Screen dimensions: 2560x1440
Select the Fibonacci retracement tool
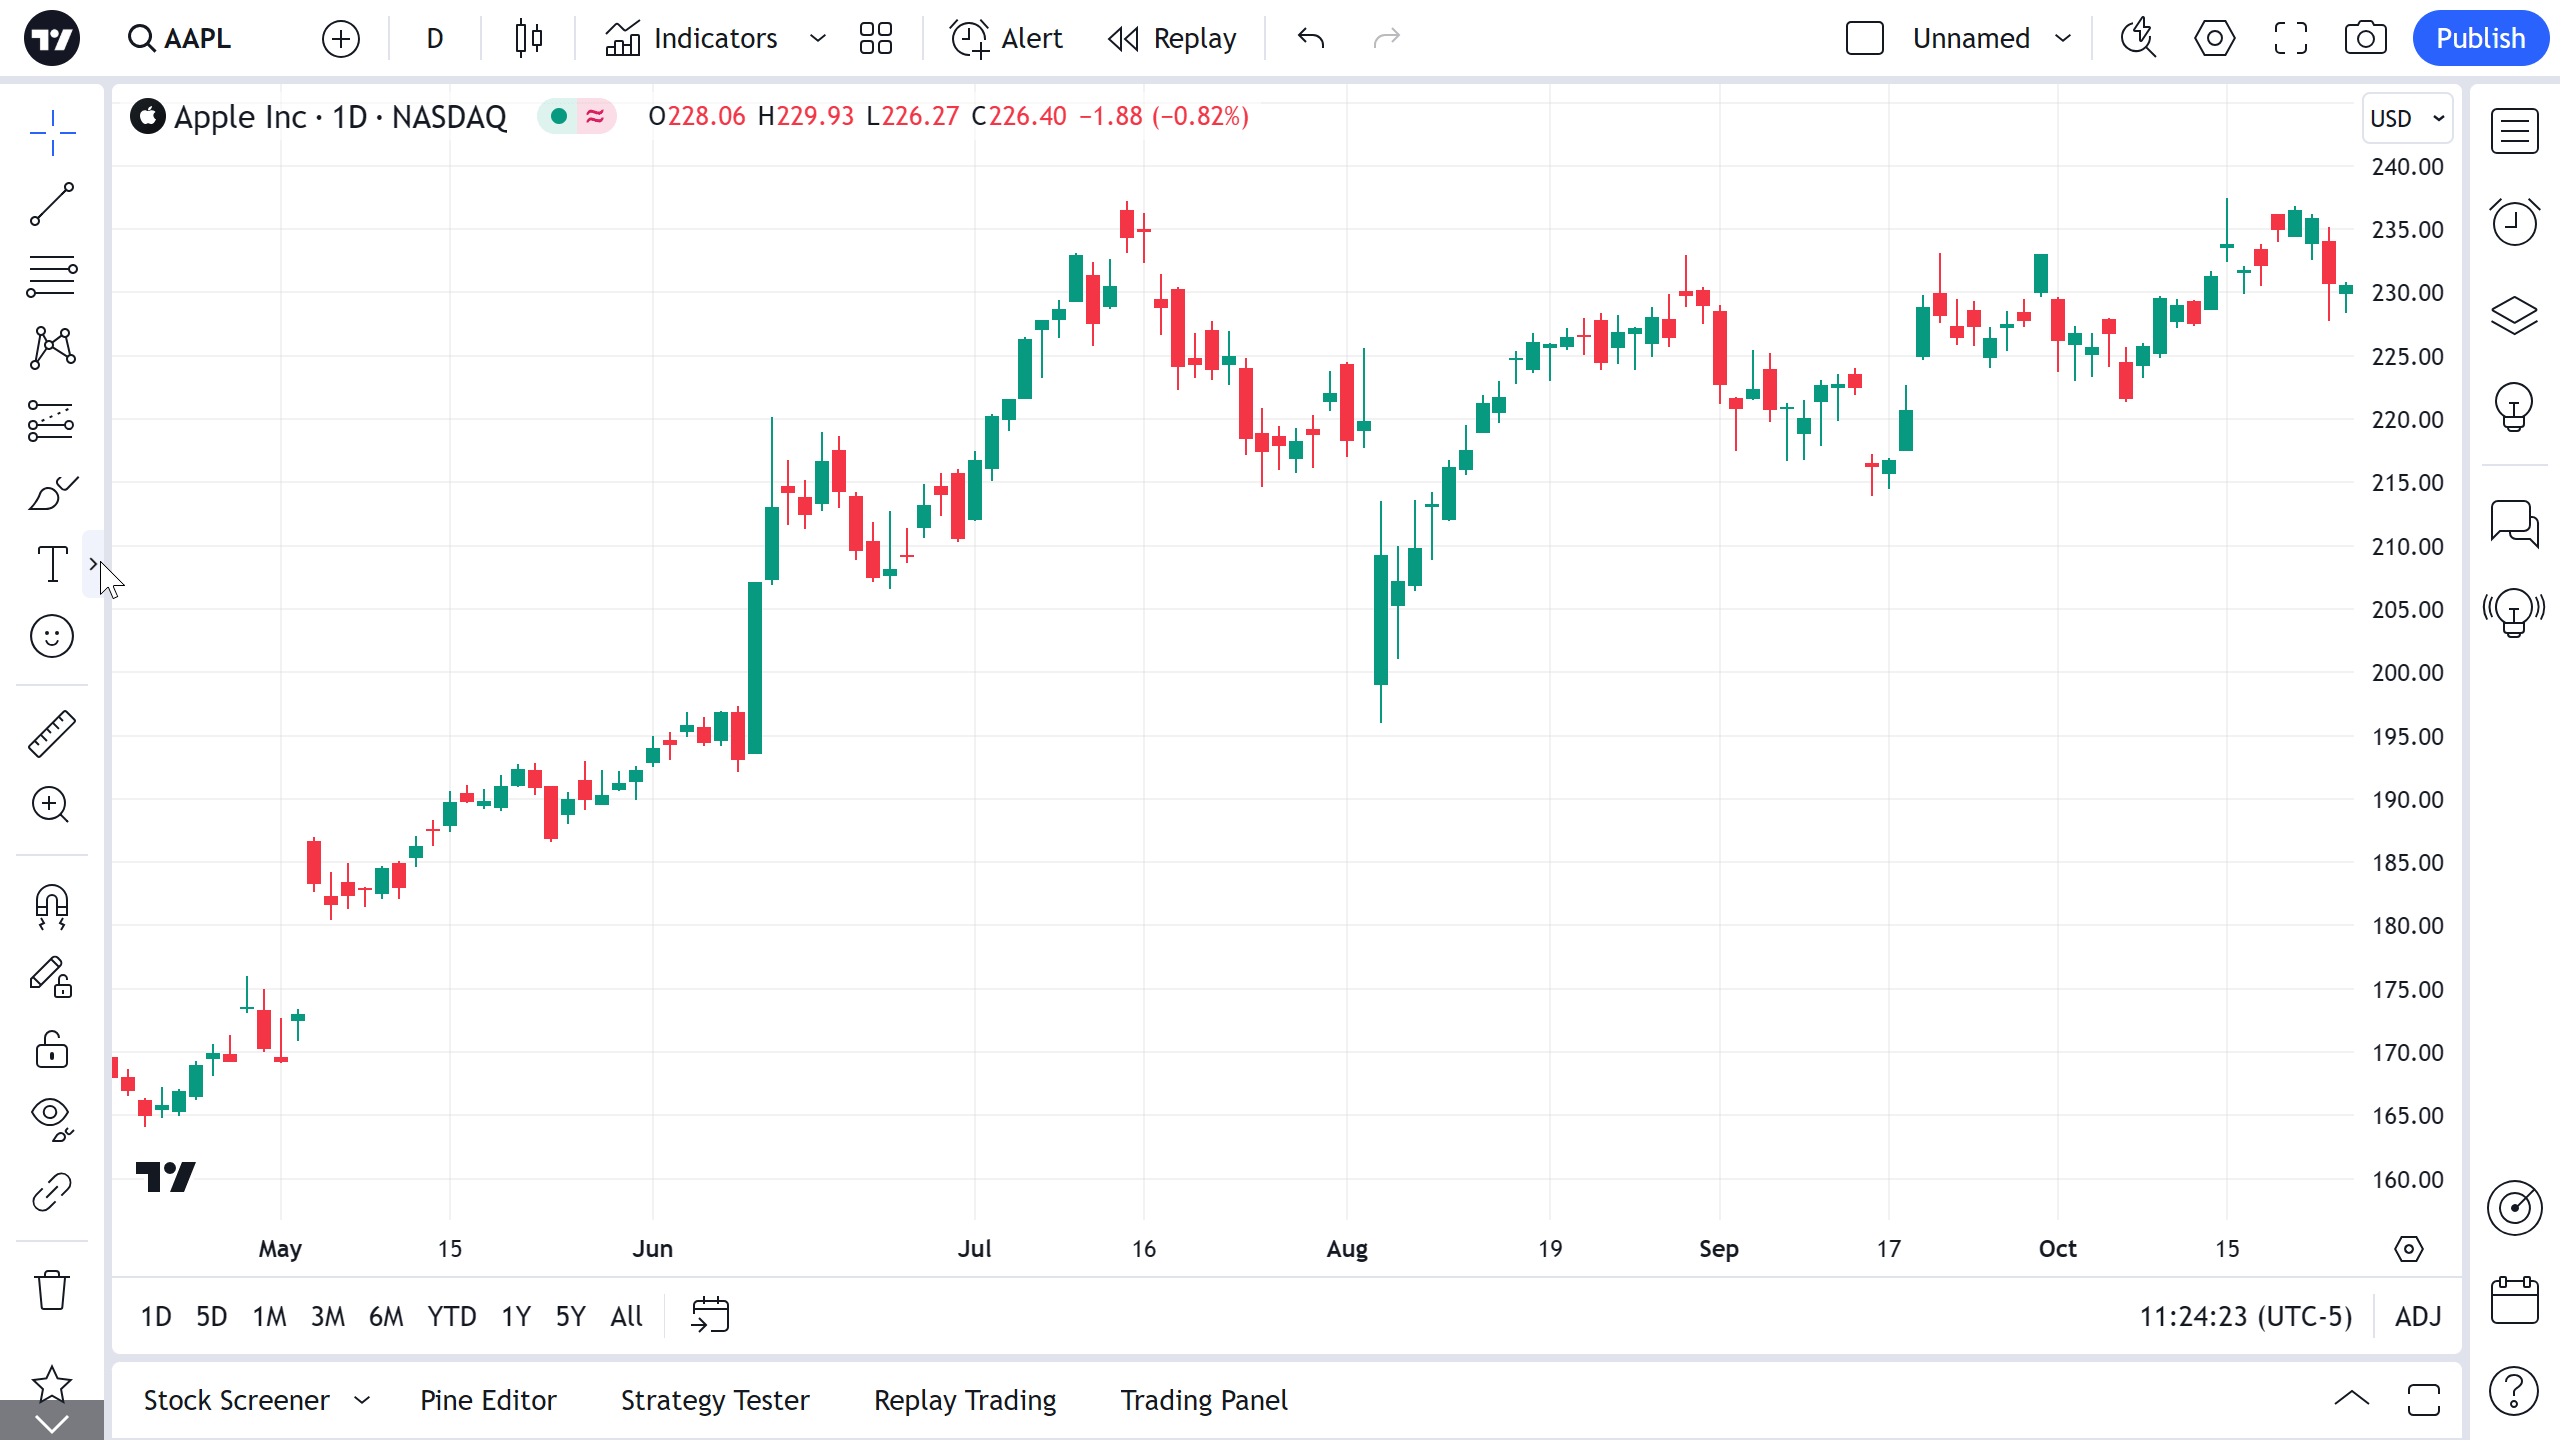point(52,276)
